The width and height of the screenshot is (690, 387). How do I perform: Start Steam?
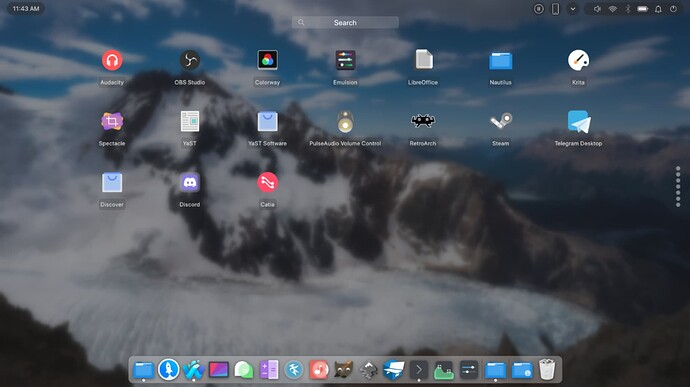click(501, 121)
